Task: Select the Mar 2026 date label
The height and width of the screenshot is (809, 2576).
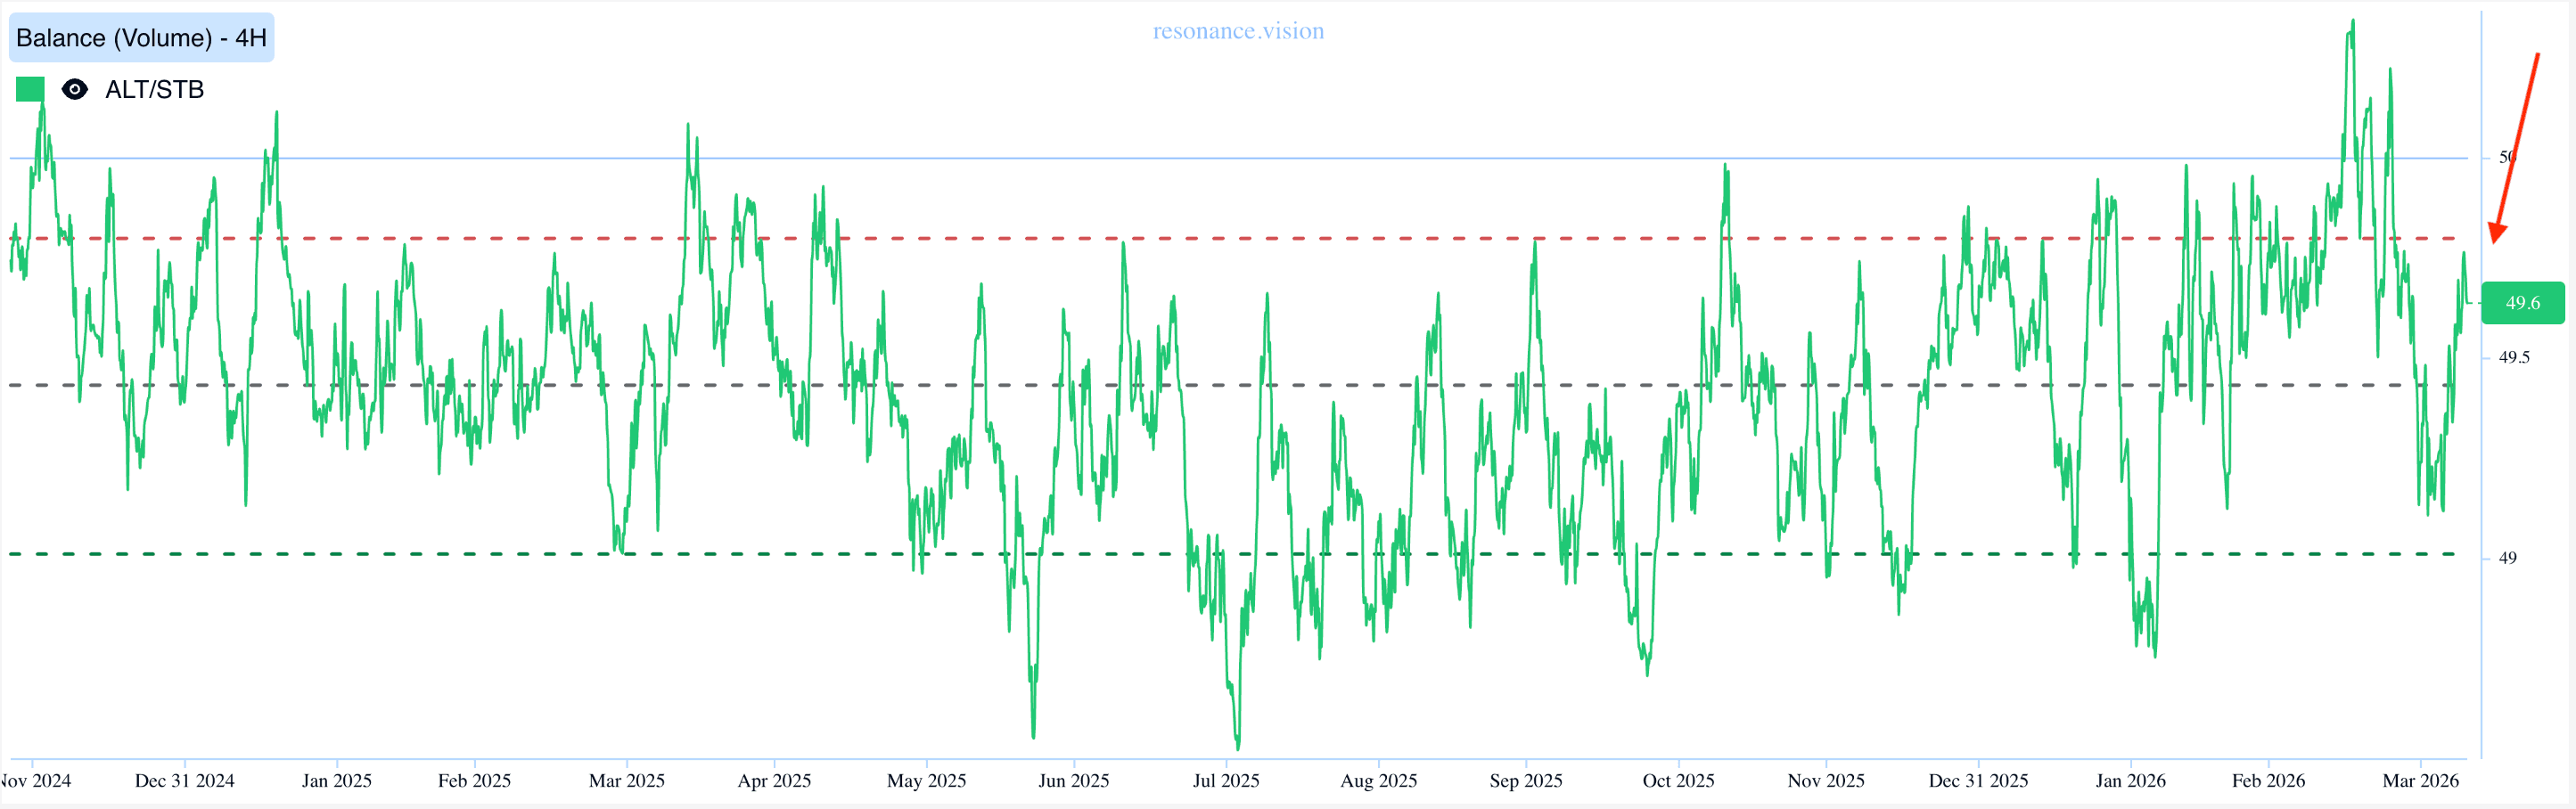Action: (2419, 780)
